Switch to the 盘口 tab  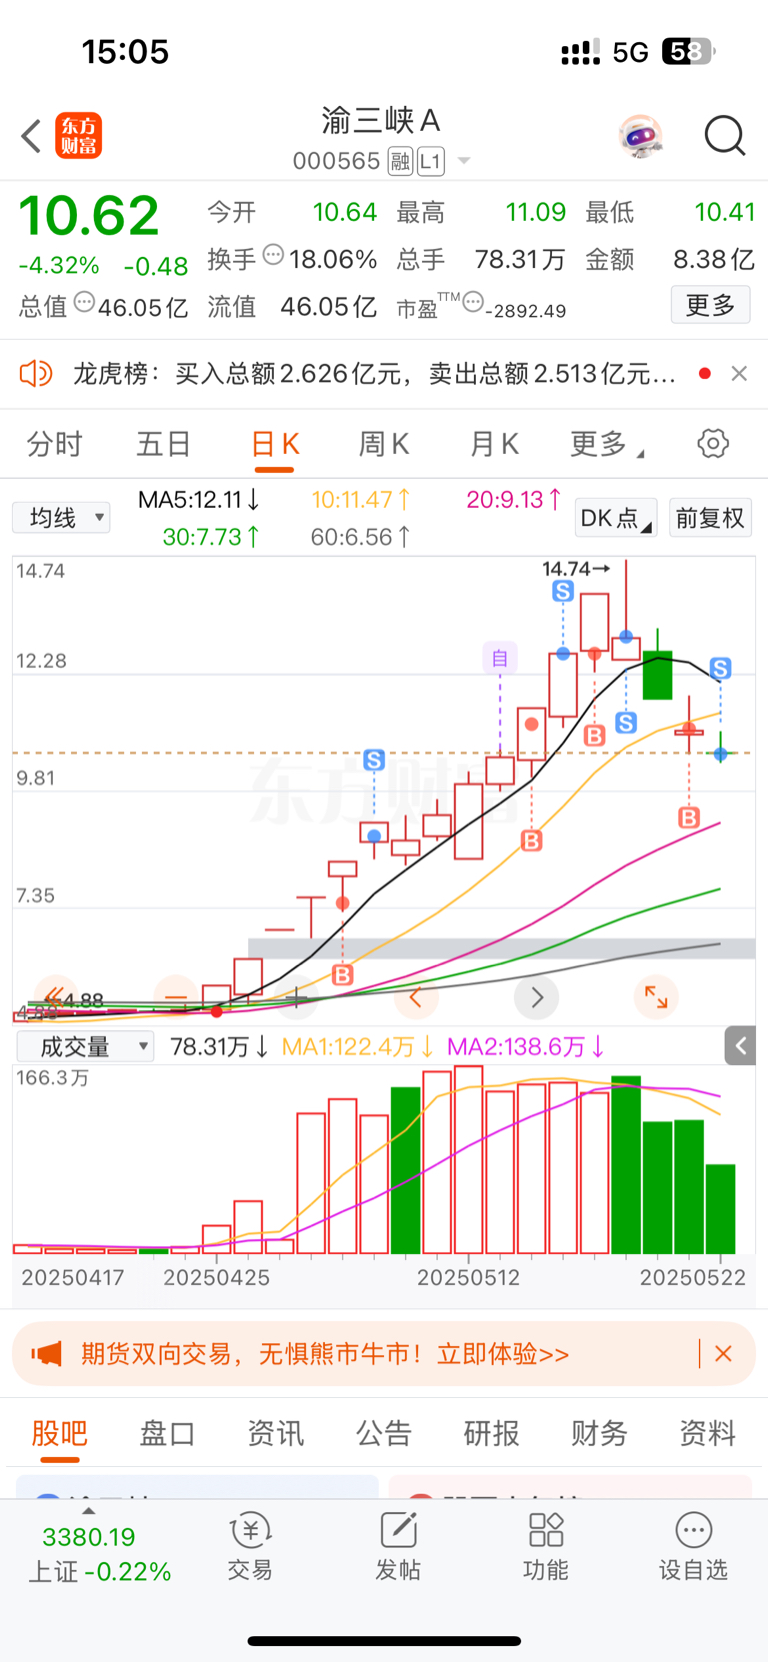[x=167, y=1433]
